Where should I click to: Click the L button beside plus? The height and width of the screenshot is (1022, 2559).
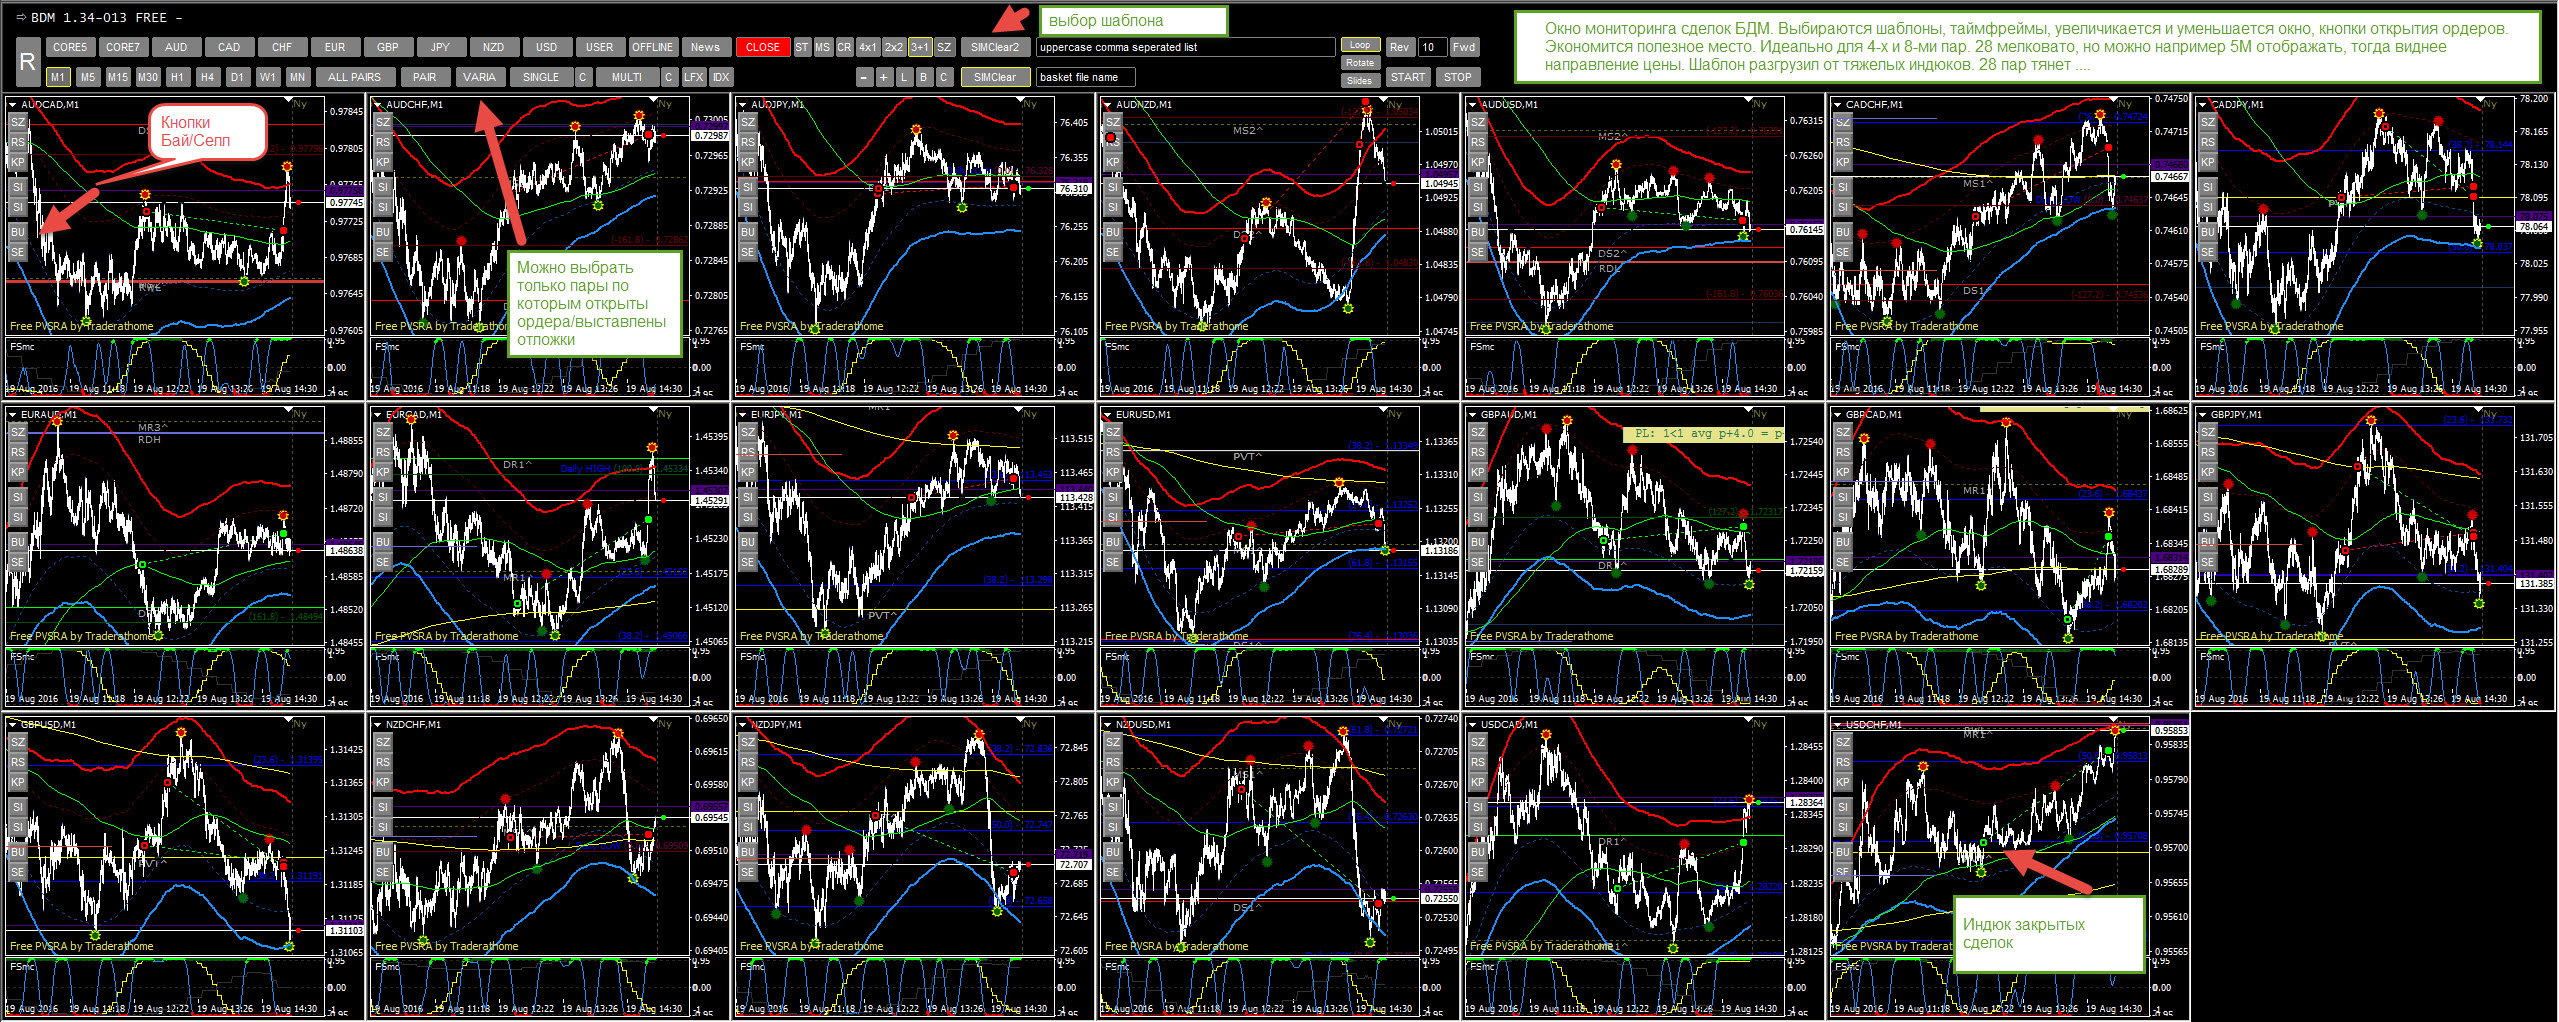904,77
